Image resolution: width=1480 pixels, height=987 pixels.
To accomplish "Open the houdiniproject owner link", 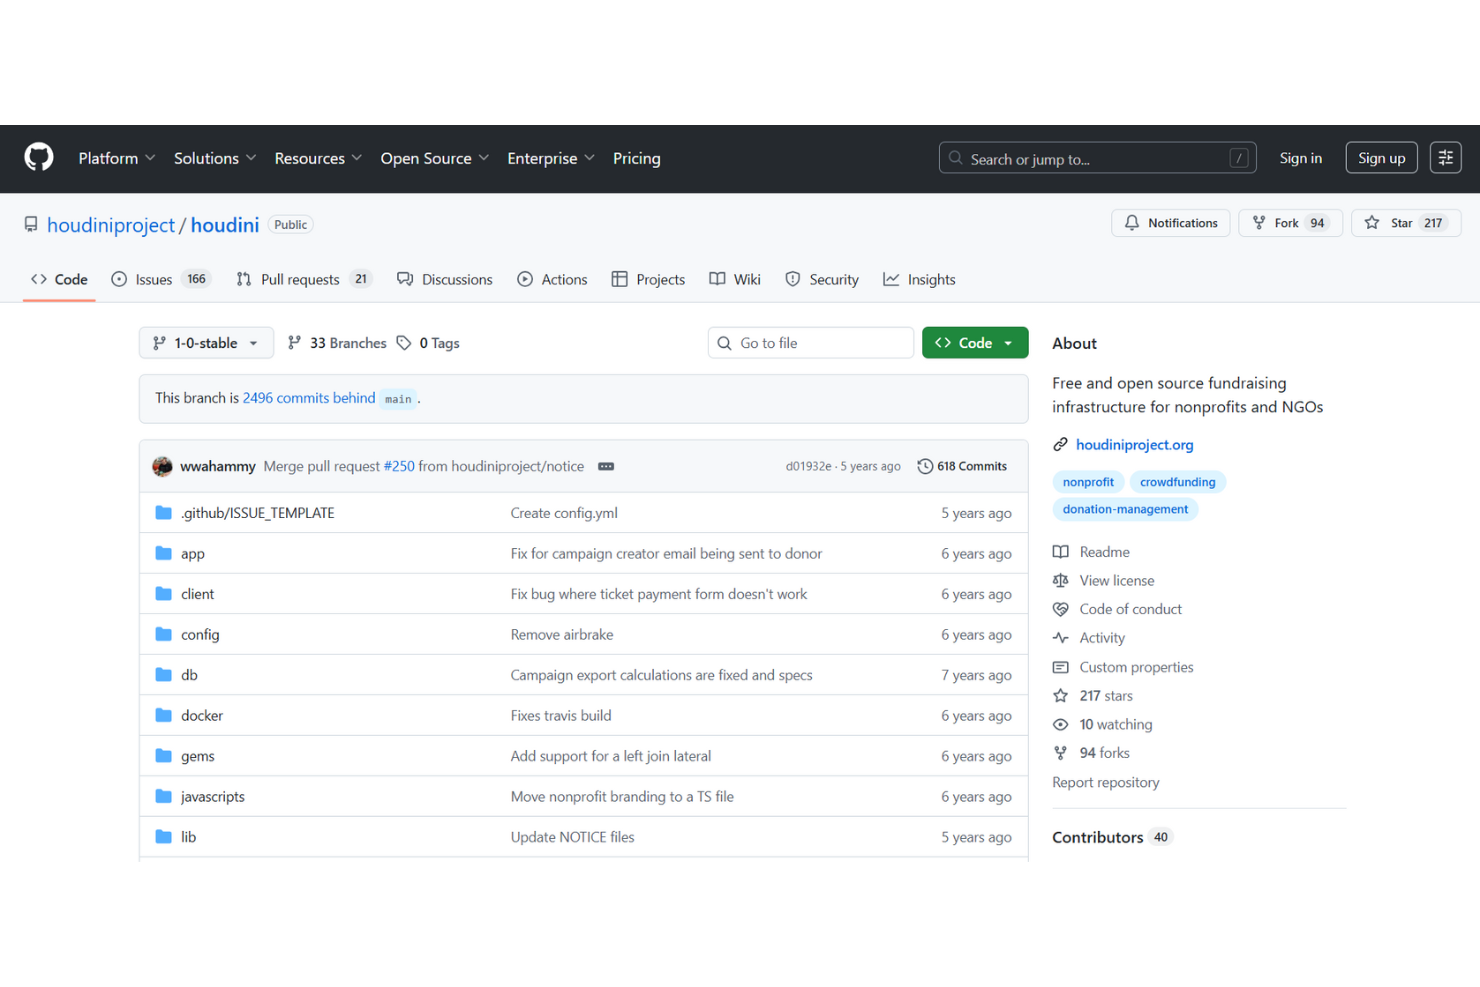I will click(111, 225).
